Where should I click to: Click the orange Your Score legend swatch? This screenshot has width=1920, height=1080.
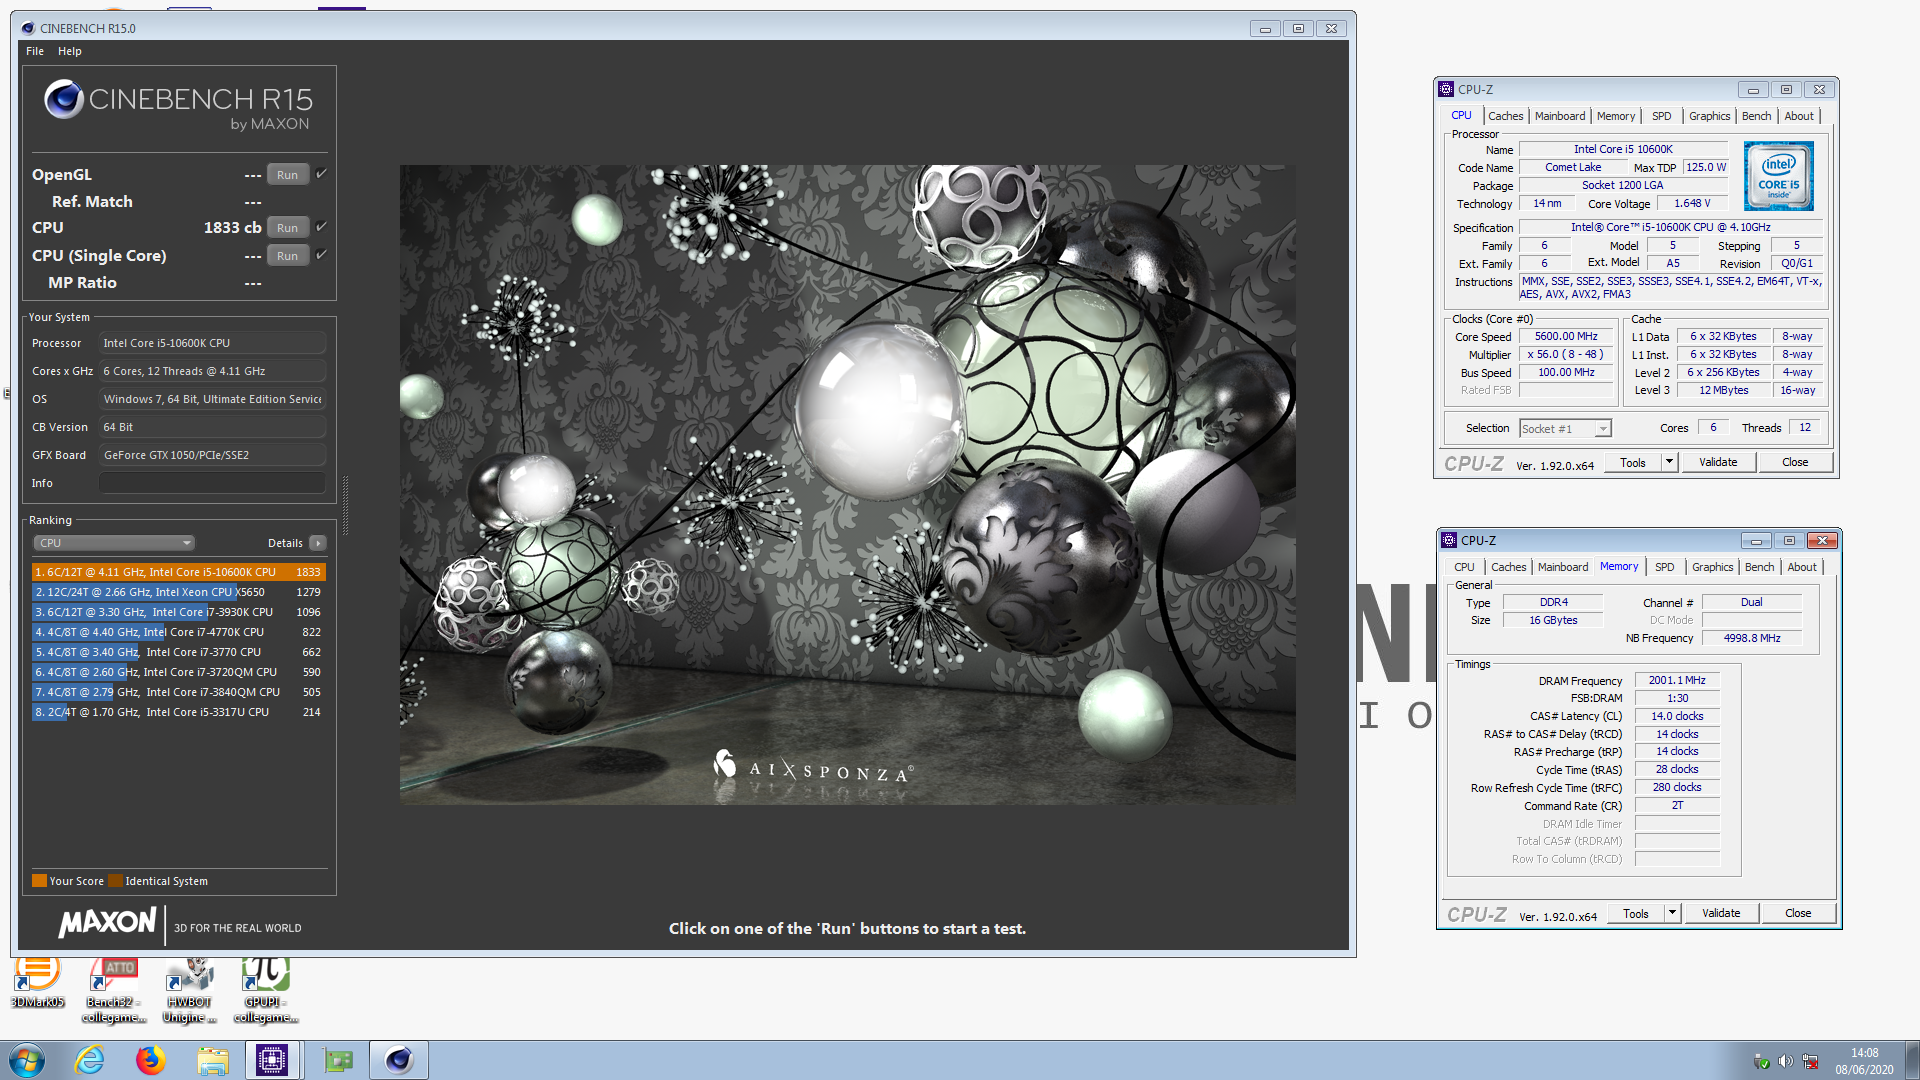39,881
